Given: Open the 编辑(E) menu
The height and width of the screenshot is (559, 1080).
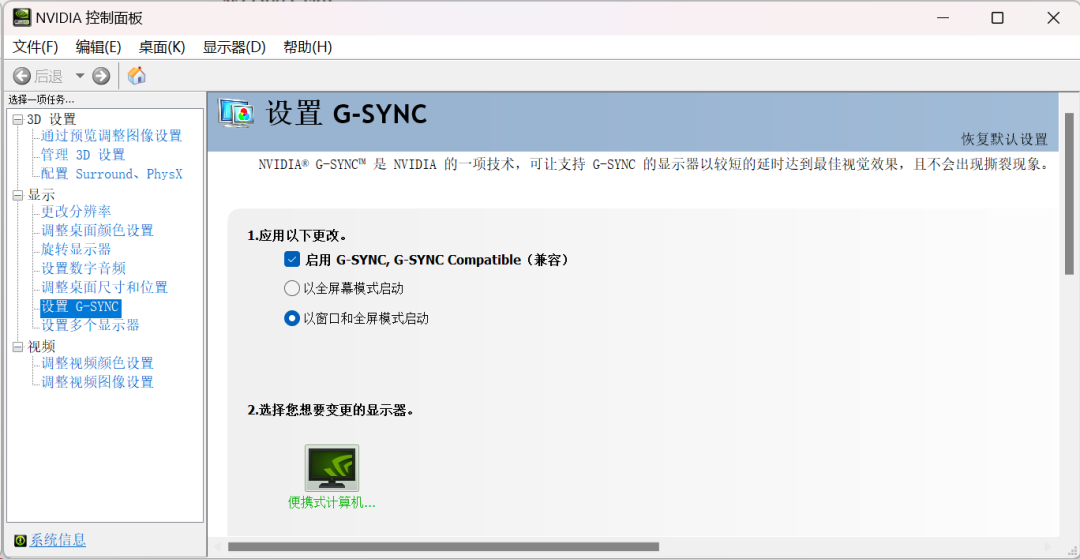Looking at the screenshot, I should point(98,47).
